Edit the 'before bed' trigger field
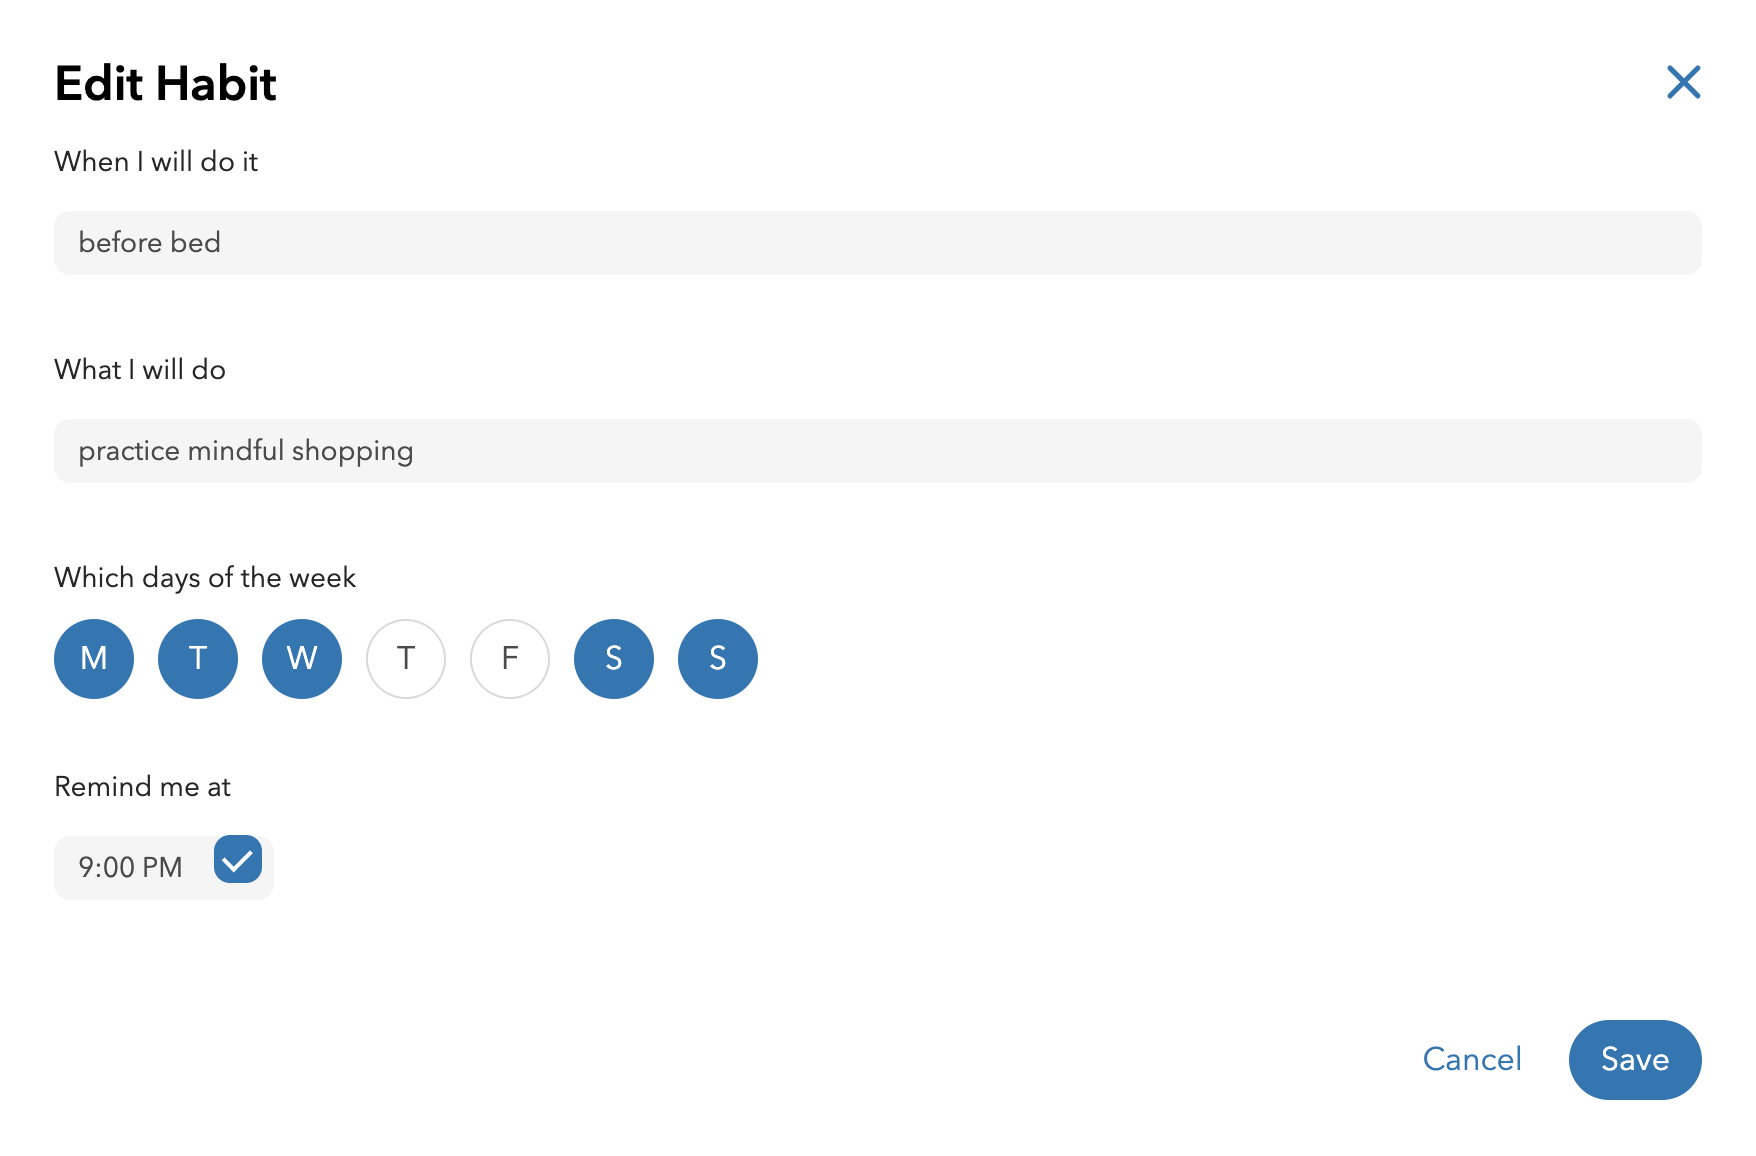This screenshot has height=1156, width=1756. click(877, 242)
